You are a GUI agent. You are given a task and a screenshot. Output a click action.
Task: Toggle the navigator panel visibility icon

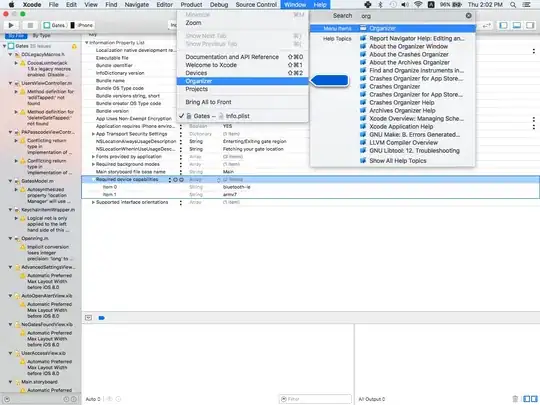coord(503,25)
